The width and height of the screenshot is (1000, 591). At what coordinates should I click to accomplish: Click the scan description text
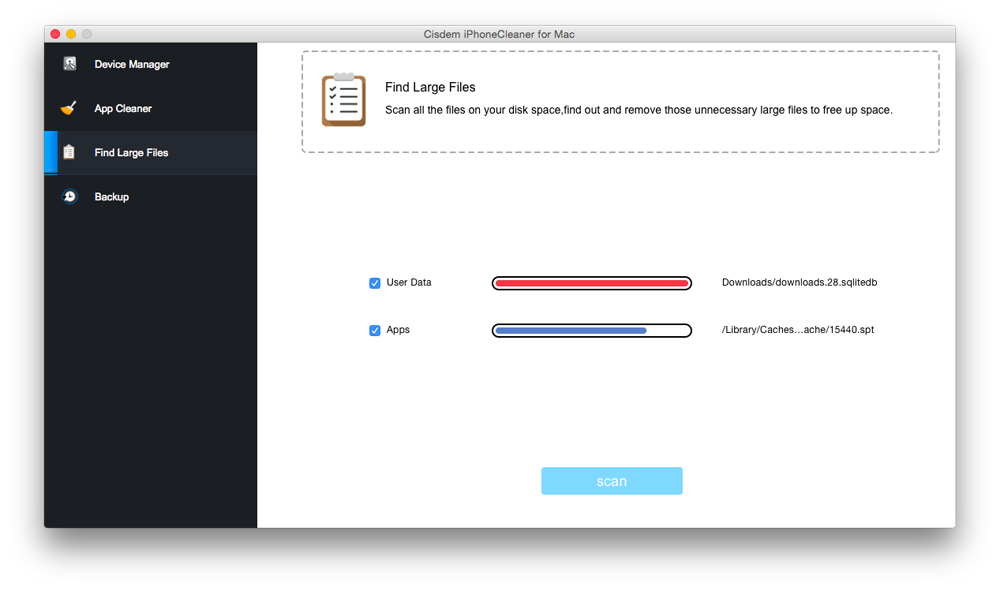pyautogui.click(x=638, y=110)
